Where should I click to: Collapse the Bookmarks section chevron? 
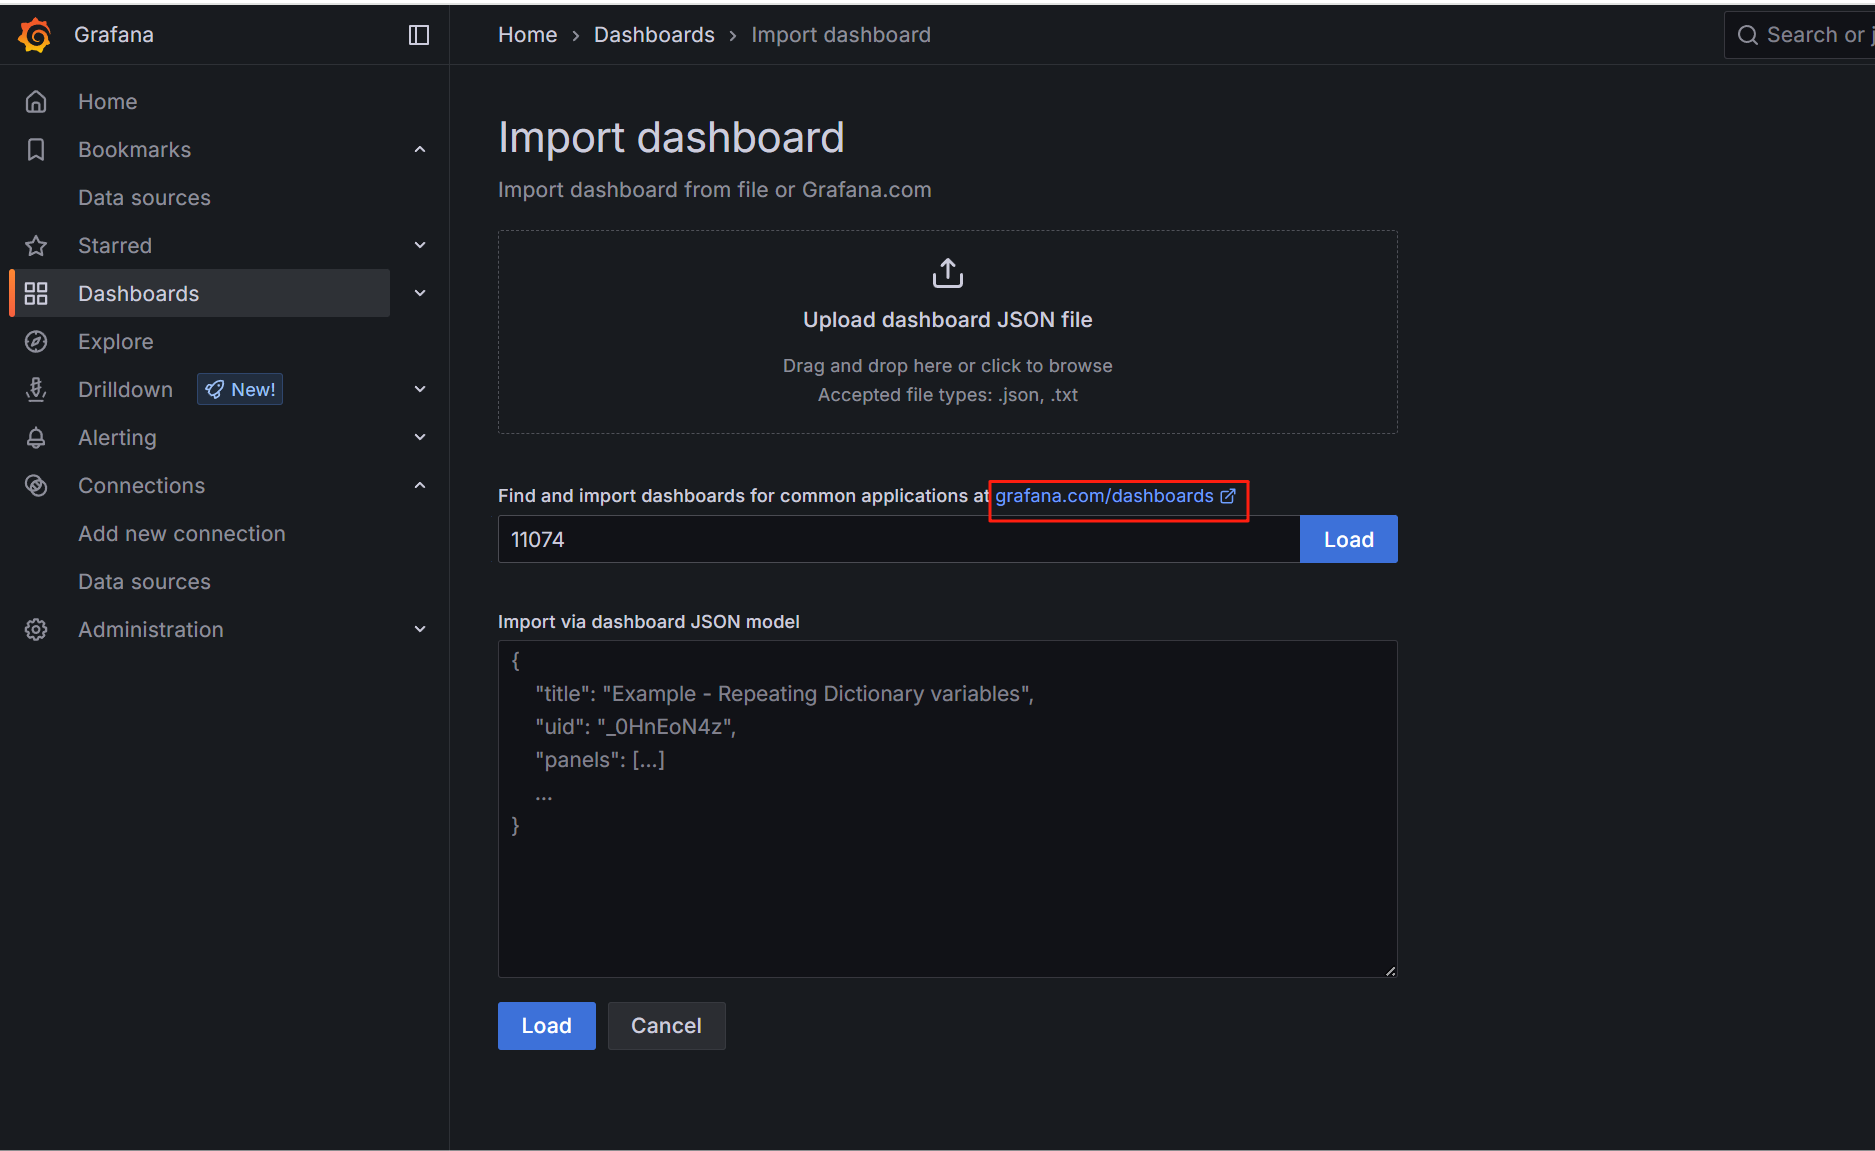(x=420, y=149)
